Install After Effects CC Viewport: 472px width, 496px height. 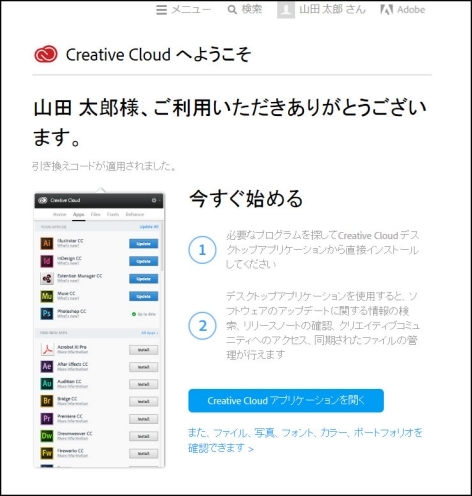(x=144, y=367)
